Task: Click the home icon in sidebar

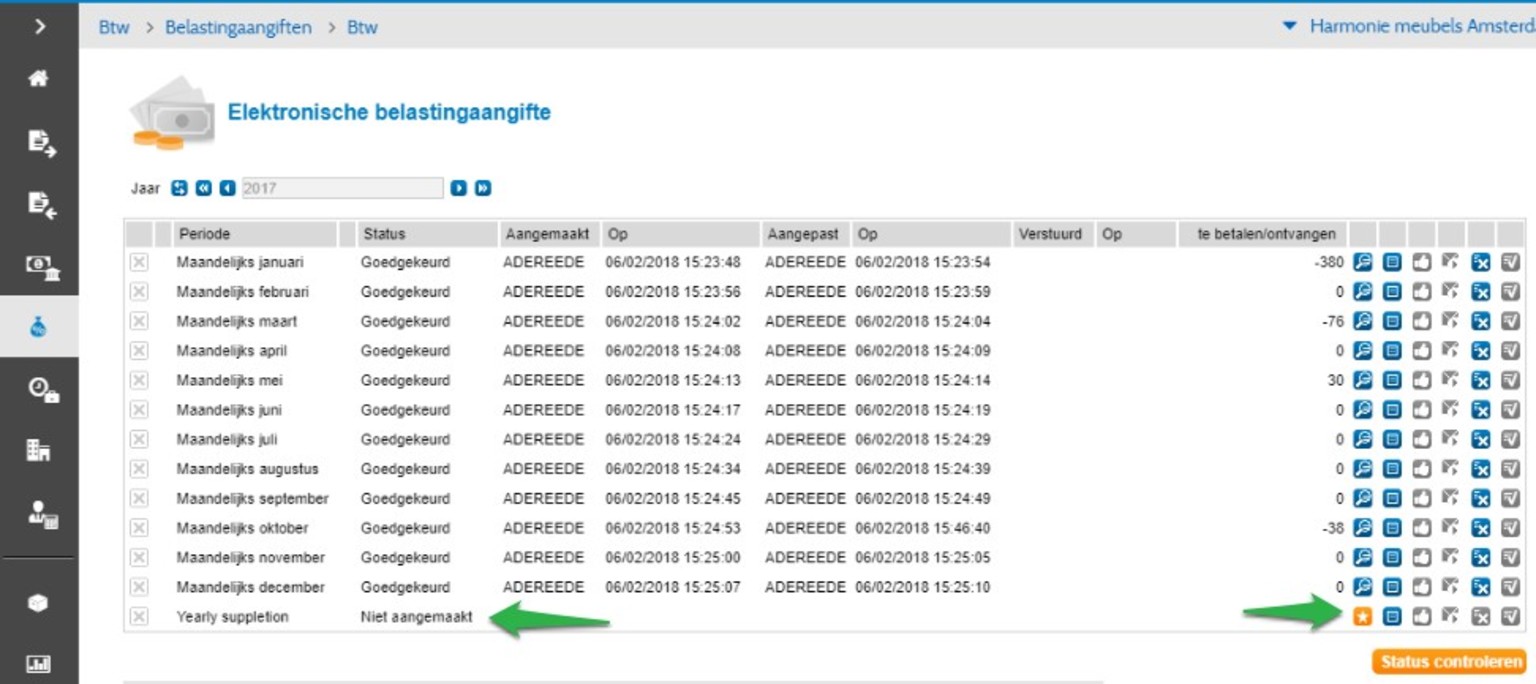Action: [39, 78]
